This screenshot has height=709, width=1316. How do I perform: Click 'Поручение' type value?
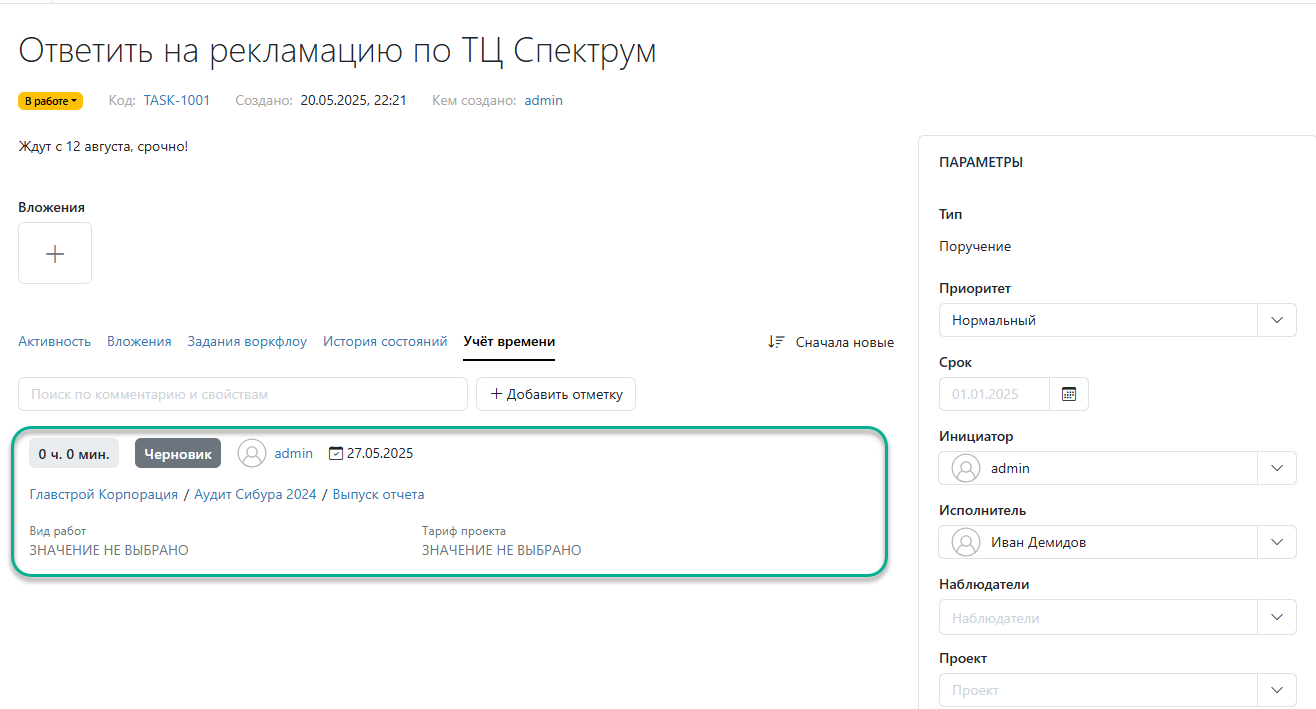pyautogui.click(x=975, y=246)
